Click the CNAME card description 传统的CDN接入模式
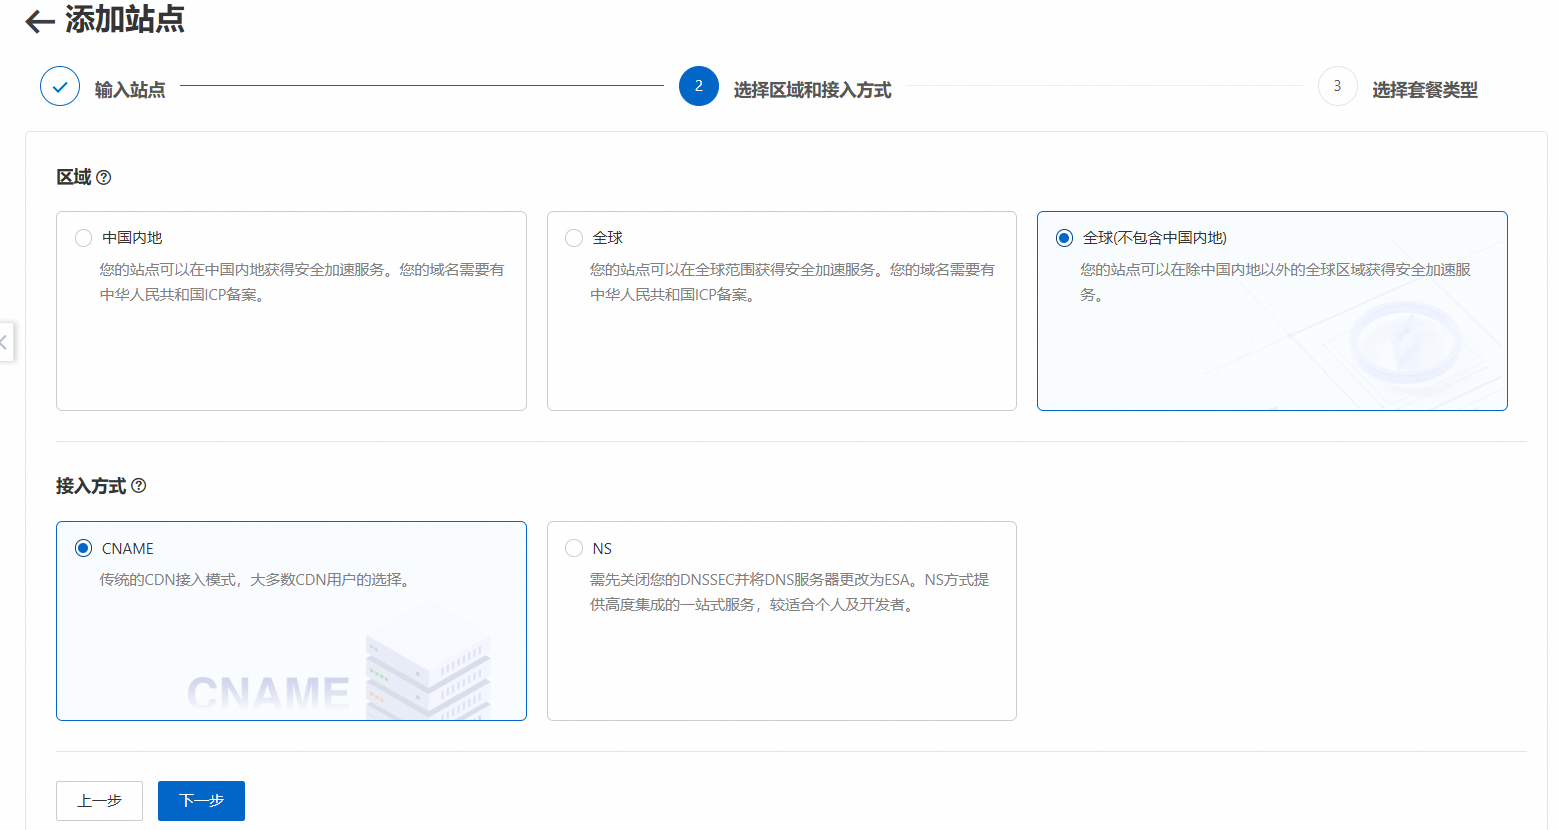 257,580
